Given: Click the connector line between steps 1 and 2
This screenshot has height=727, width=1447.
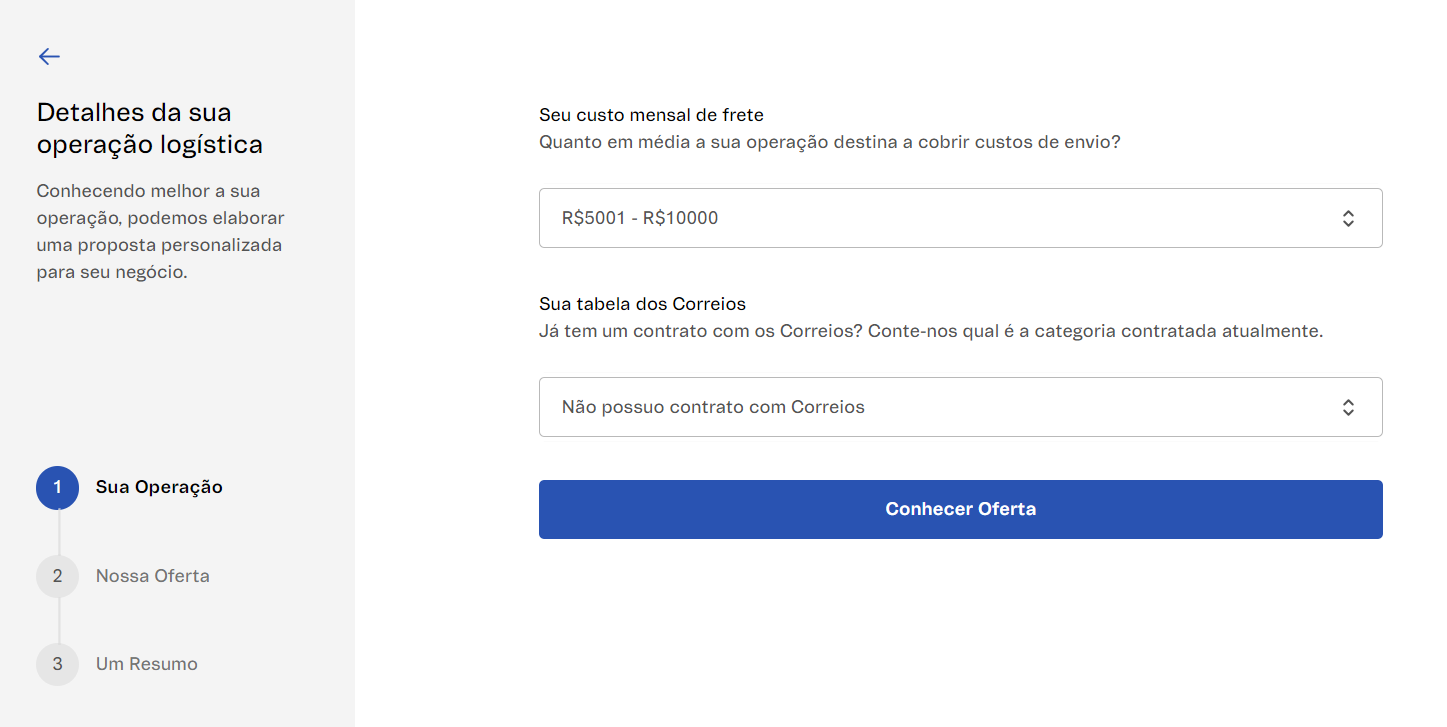Looking at the screenshot, I should [x=58, y=532].
